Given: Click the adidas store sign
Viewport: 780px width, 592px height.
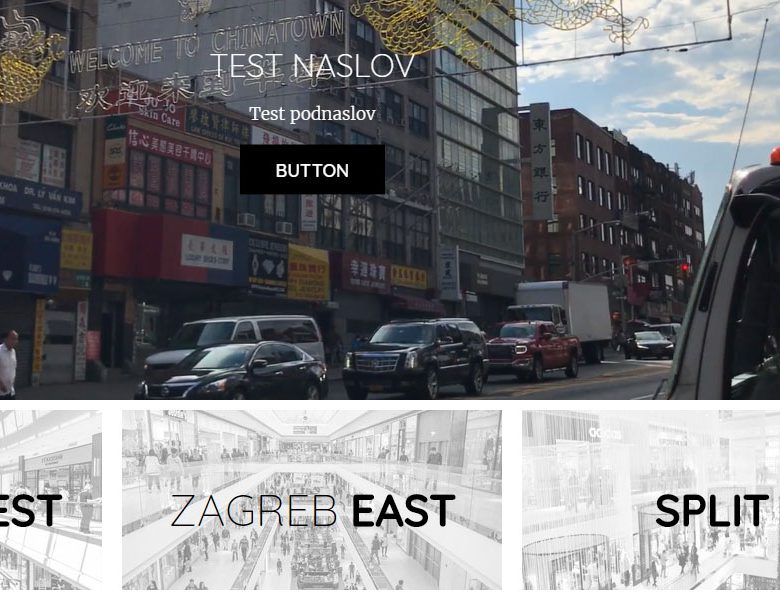Looking at the screenshot, I should click(604, 432).
